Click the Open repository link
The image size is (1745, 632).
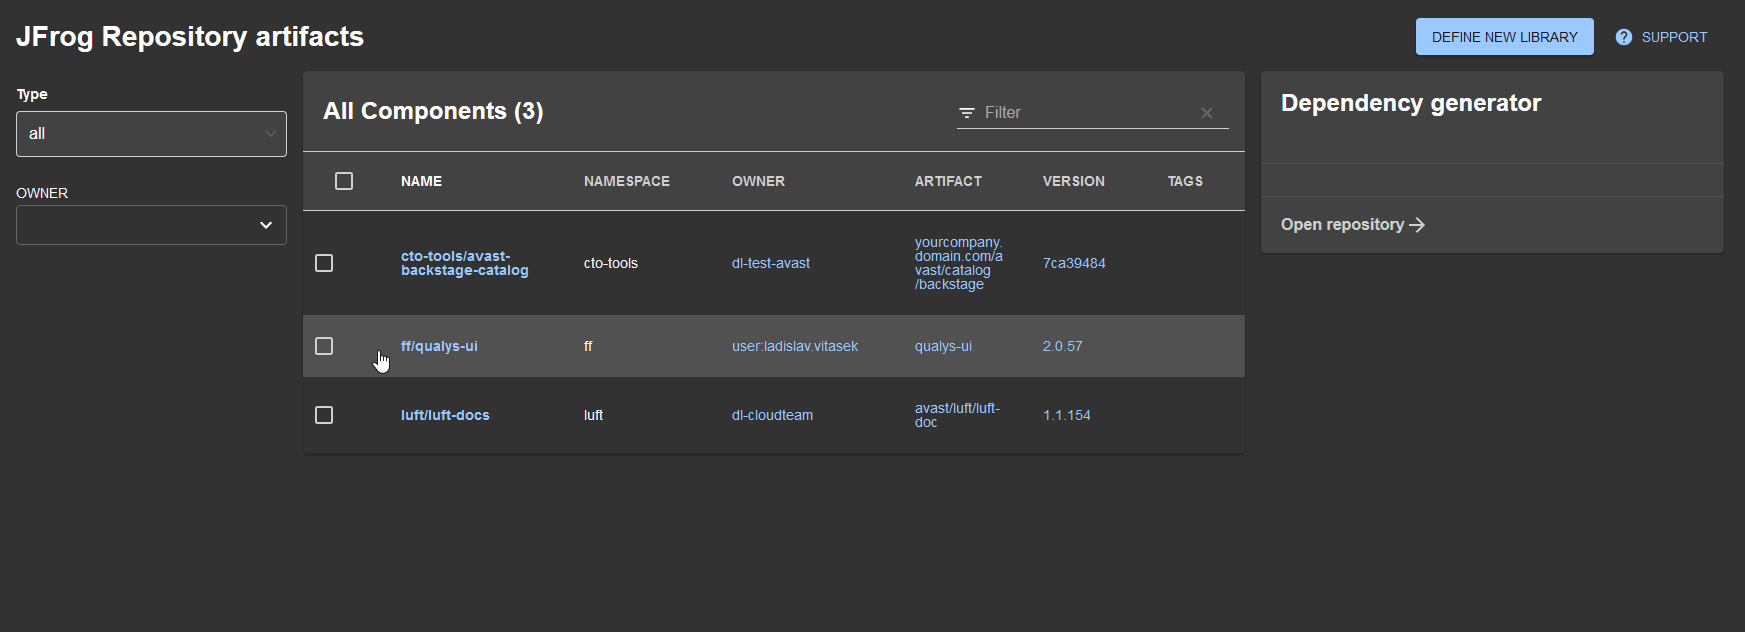pyautogui.click(x=1352, y=225)
